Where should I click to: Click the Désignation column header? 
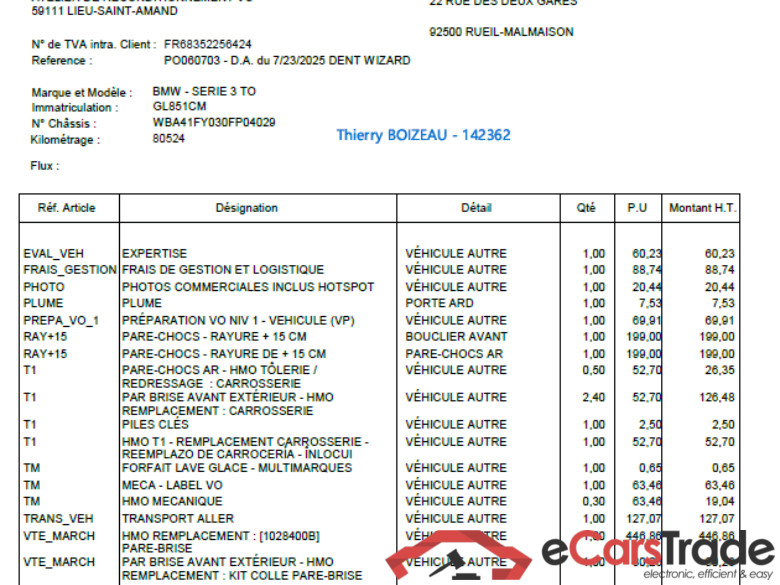click(x=247, y=208)
